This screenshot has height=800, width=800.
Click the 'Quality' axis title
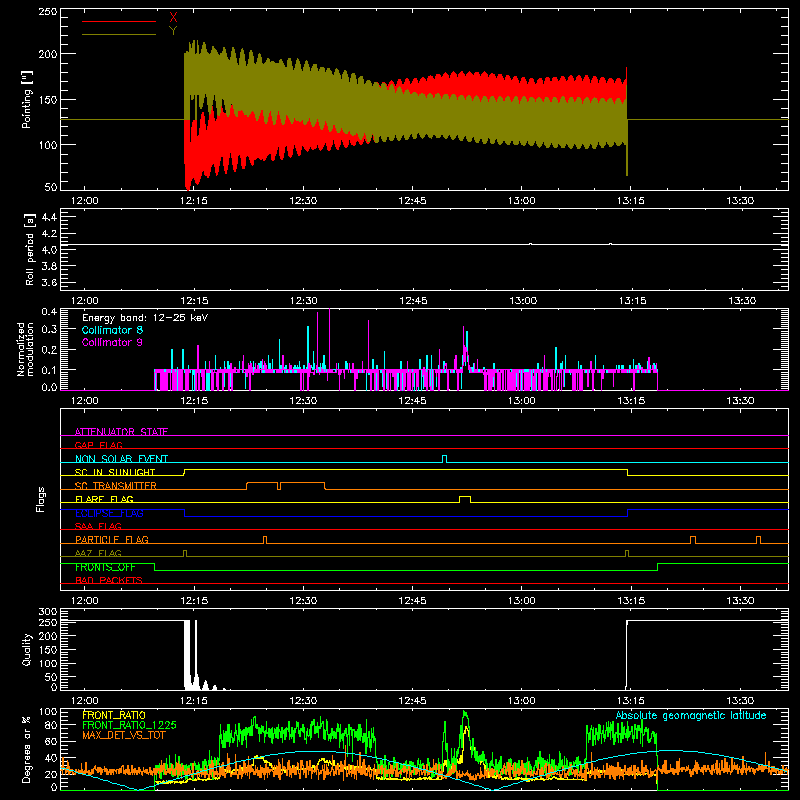pos(27,649)
